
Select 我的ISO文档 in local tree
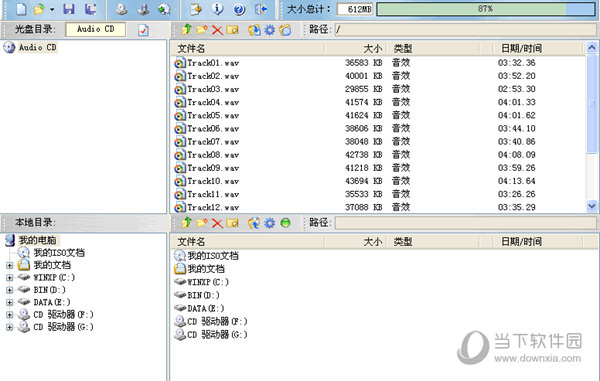[59, 252]
